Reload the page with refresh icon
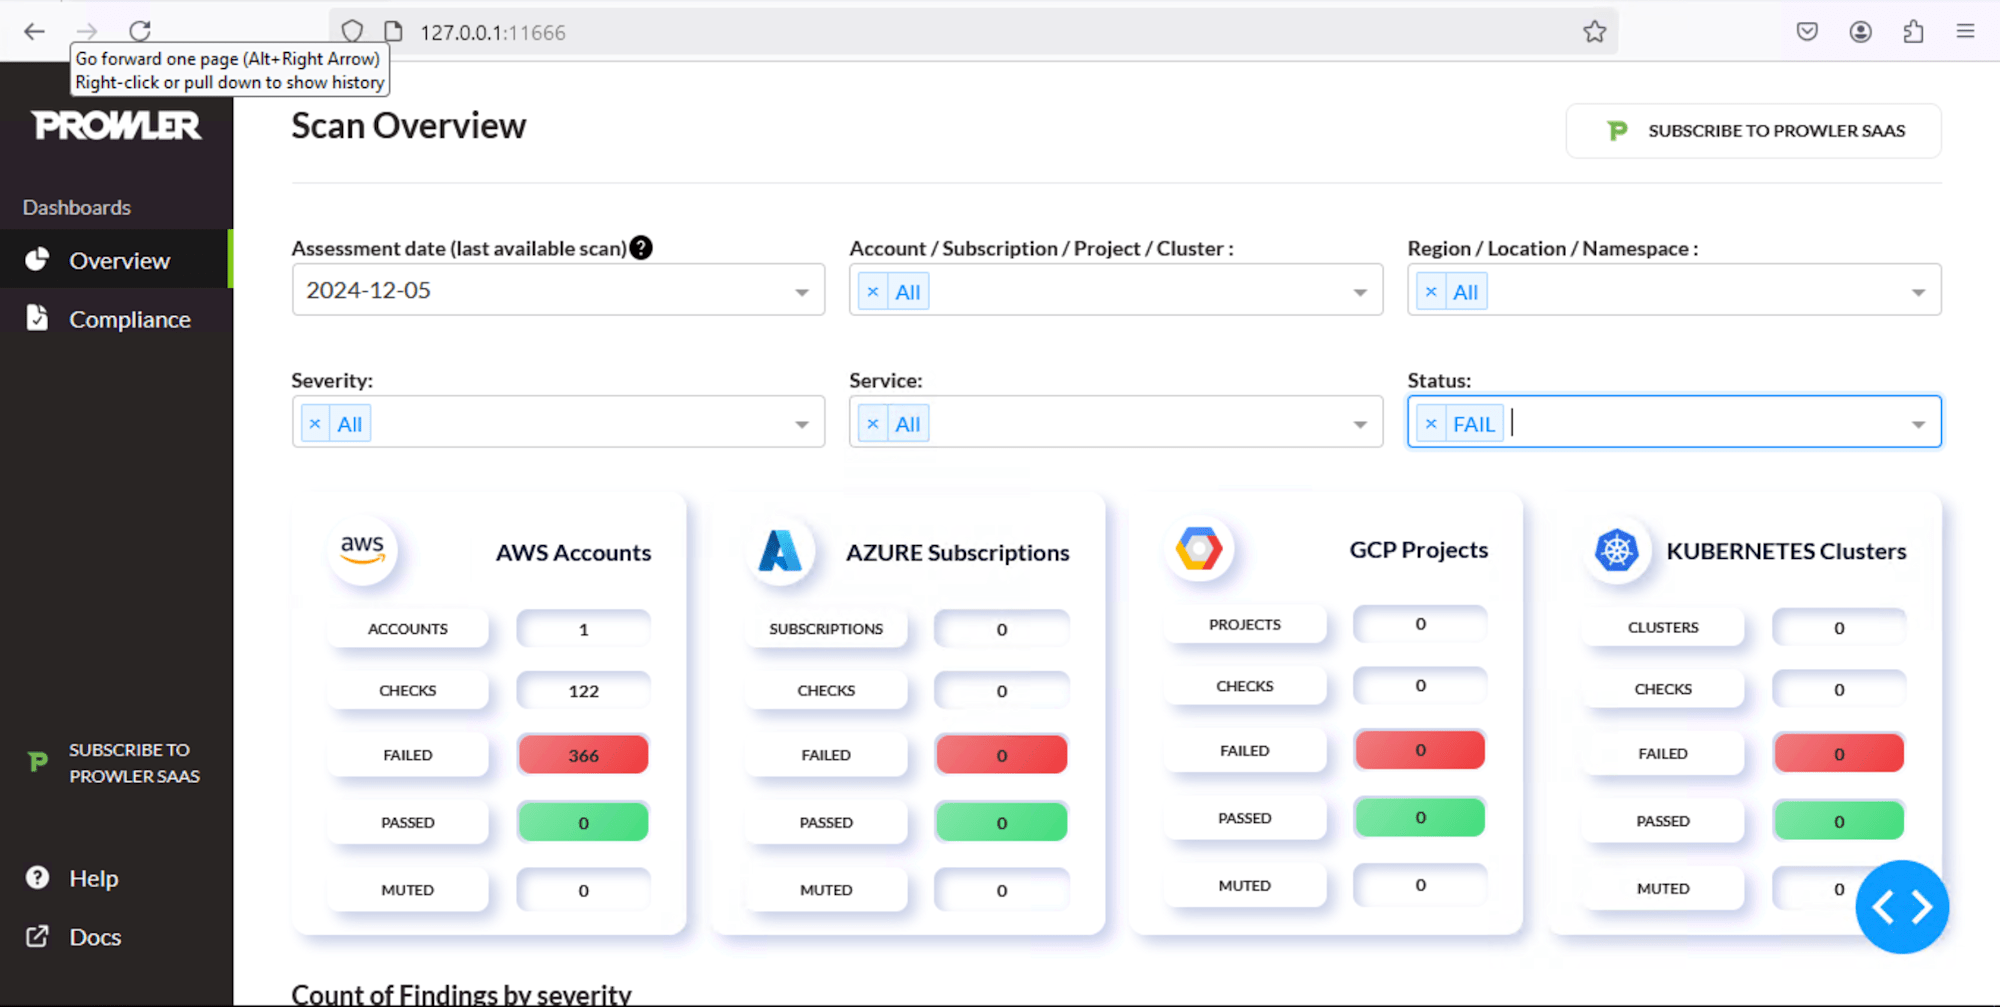 pos(140,31)
